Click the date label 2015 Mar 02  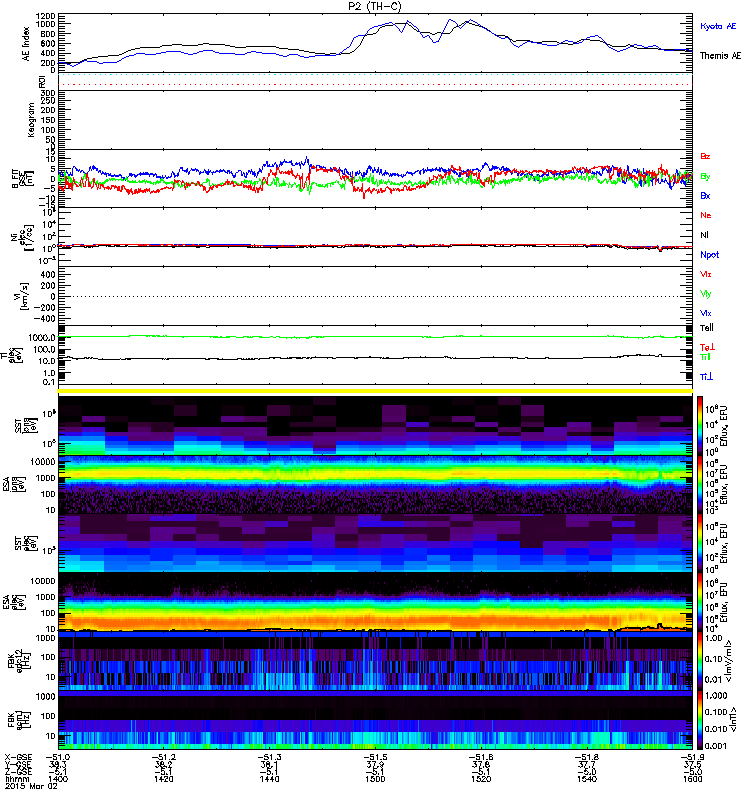(x=31, y=786)
